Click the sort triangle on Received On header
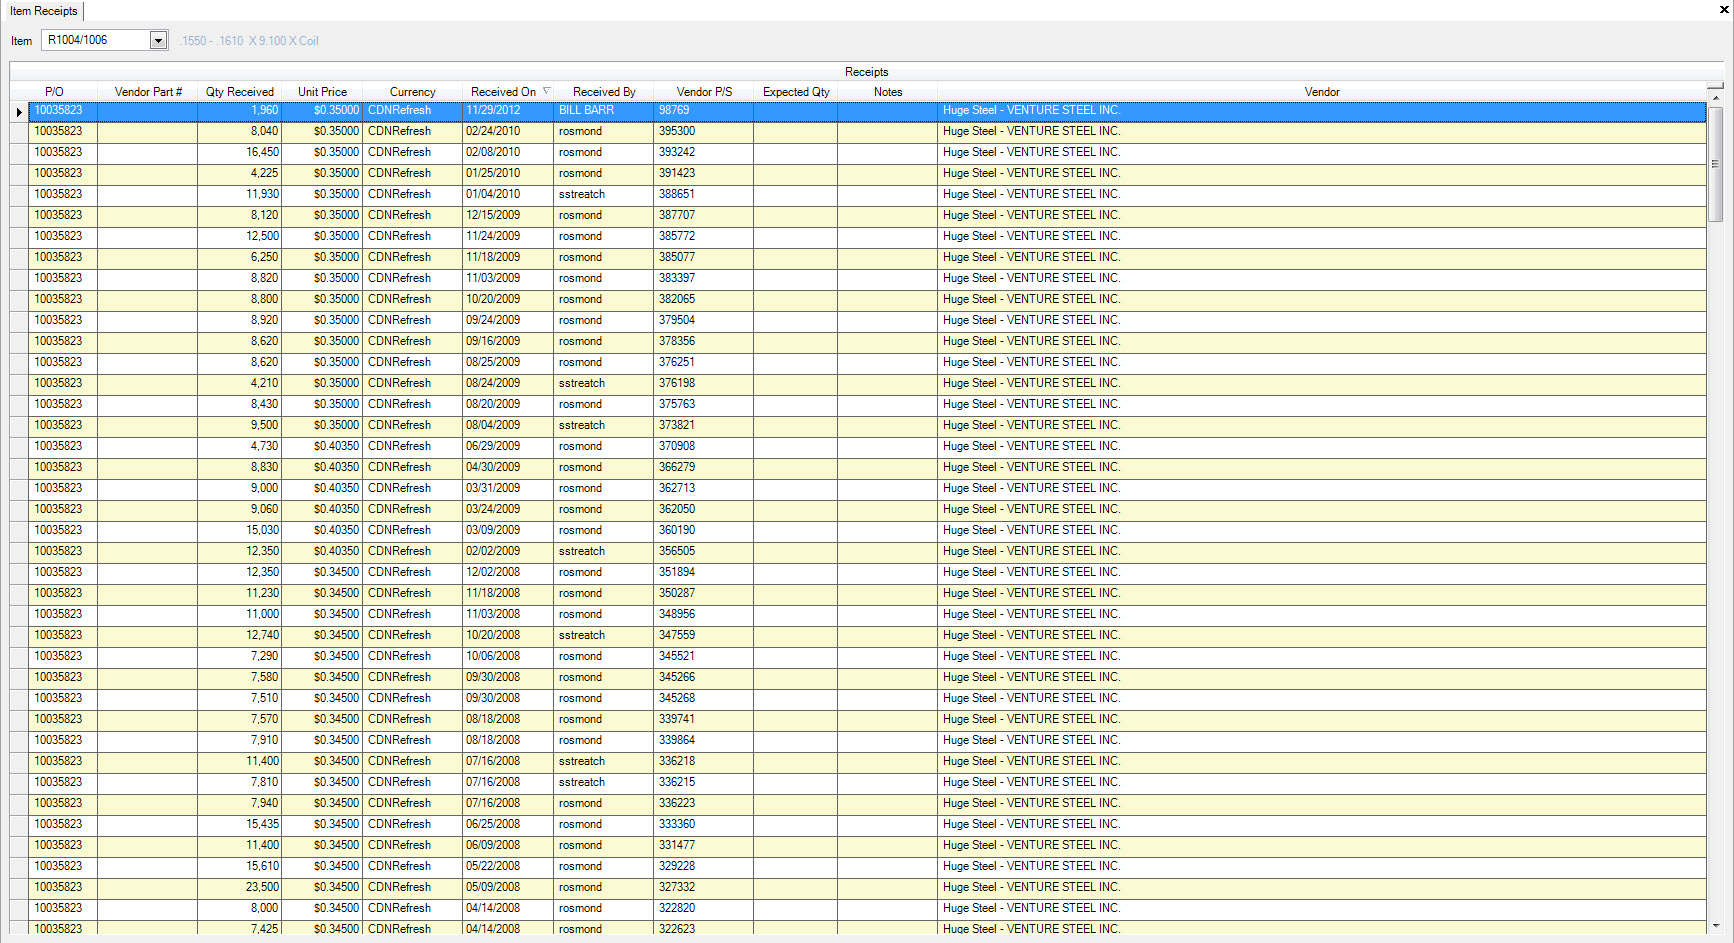This screenshot has height=943, width=1734. point(547,91)
